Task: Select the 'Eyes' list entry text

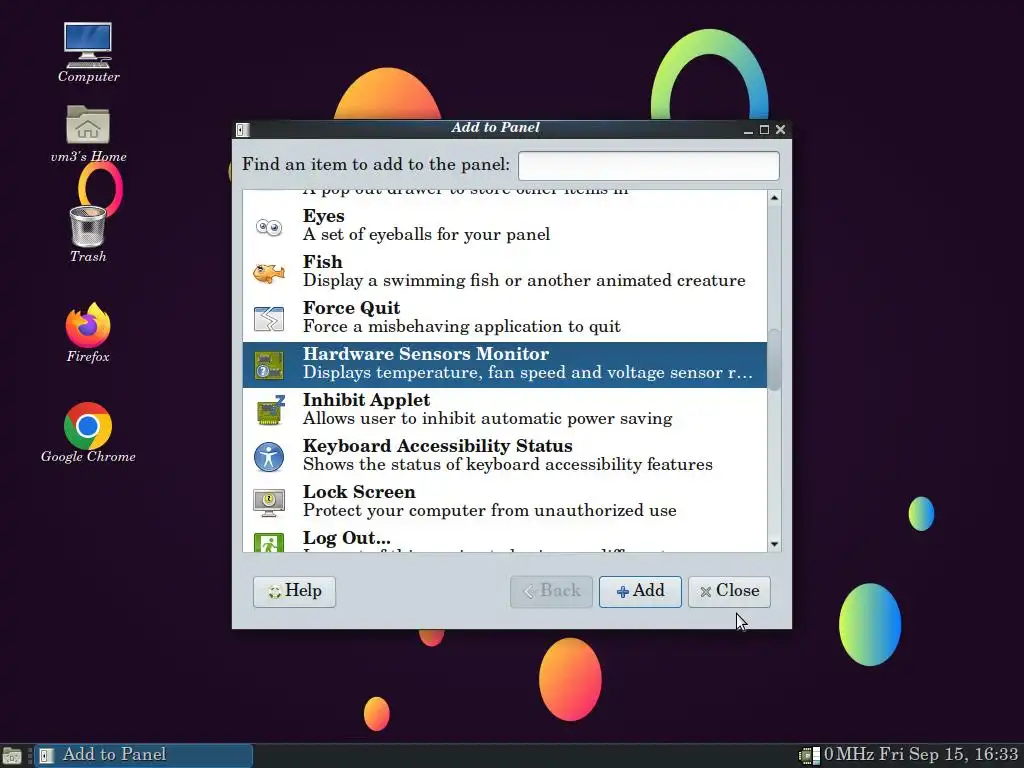Action: [x=323, y=216]
